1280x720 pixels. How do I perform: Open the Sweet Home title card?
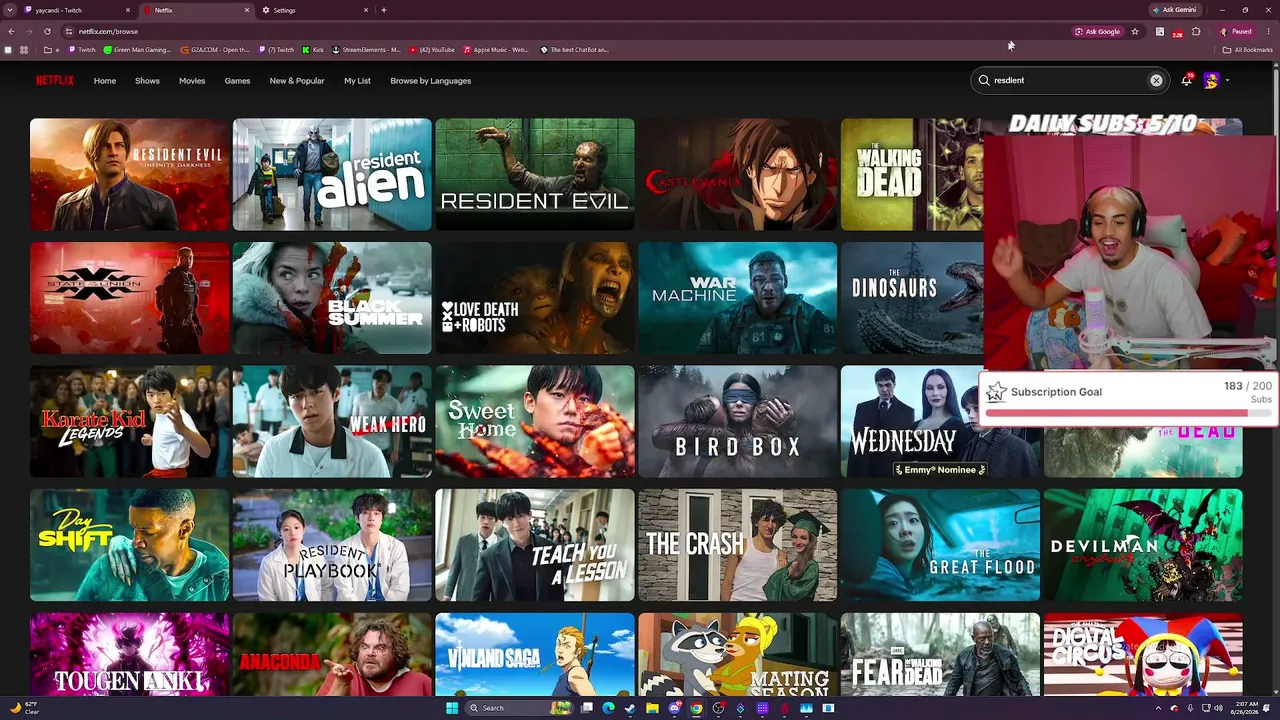(535, 421)
